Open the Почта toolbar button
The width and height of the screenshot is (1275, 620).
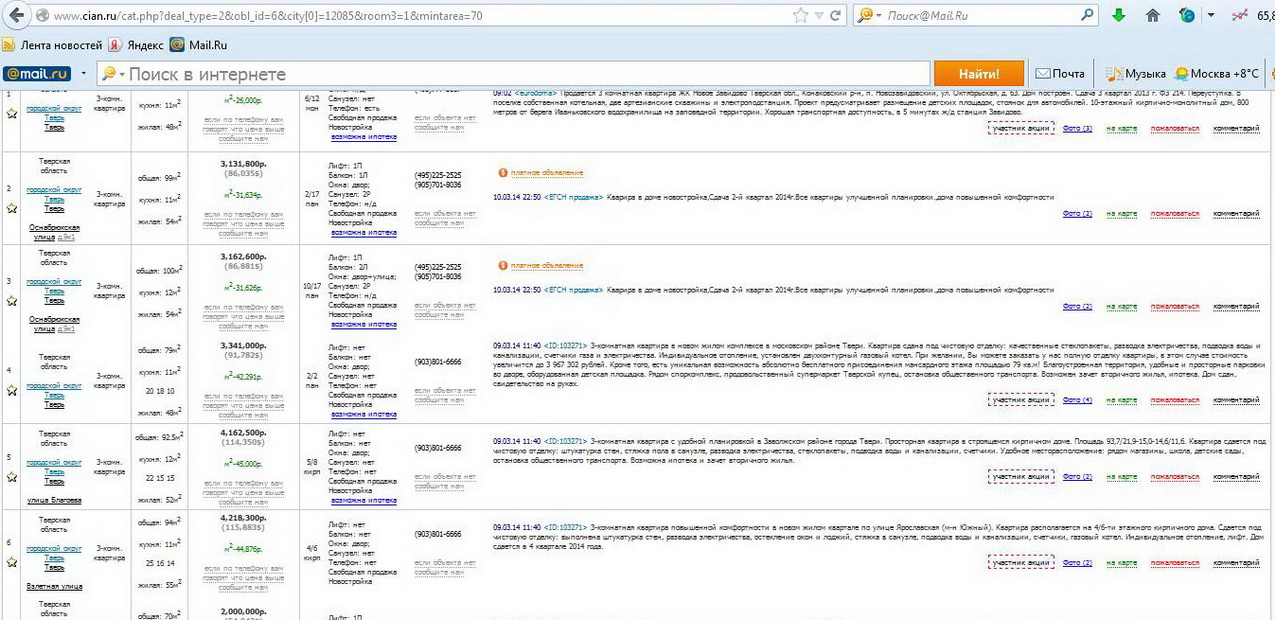[1060, 74]
